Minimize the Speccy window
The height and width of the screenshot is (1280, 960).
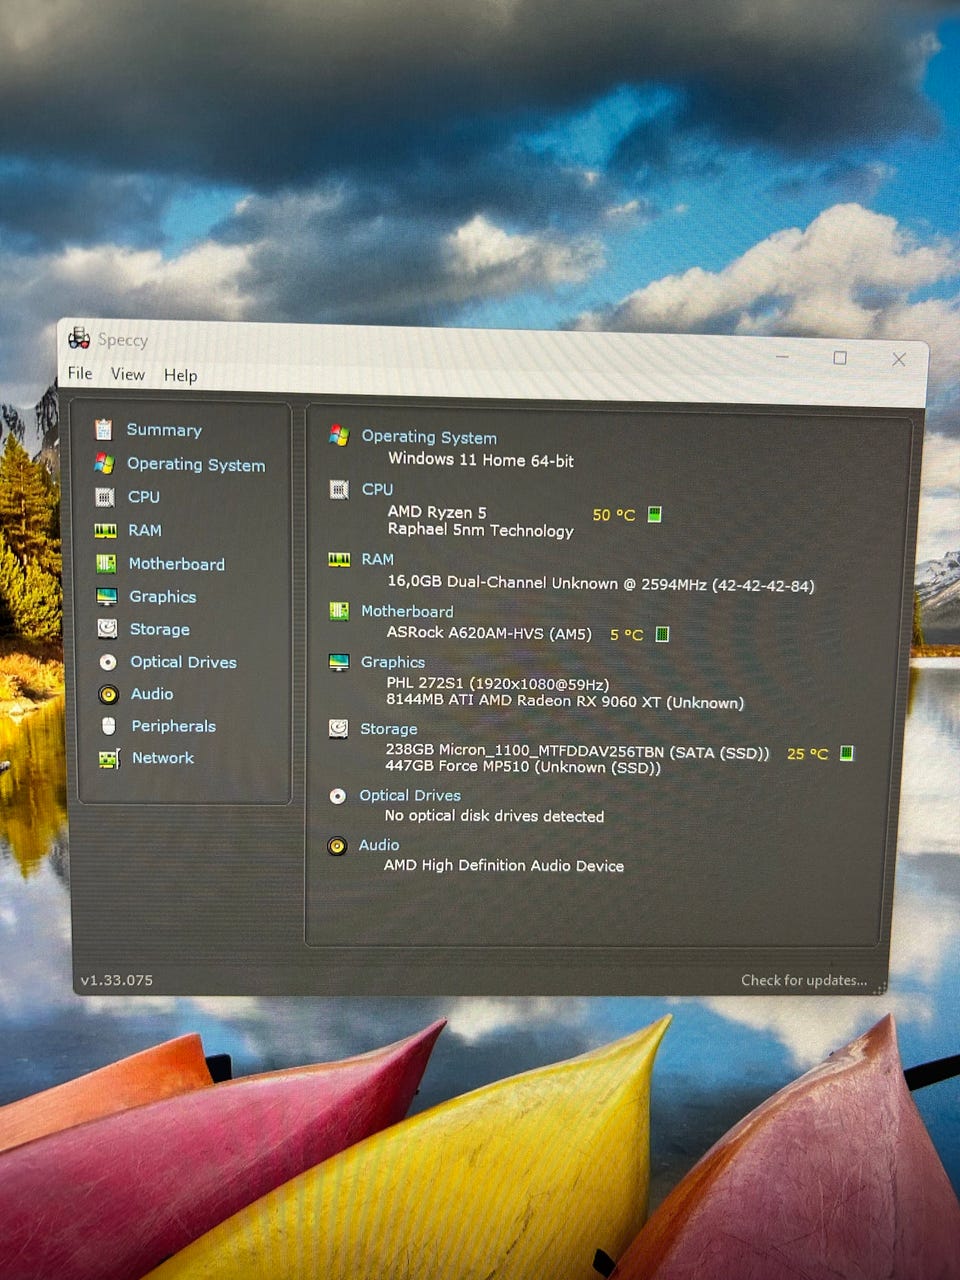[x=782, y=356]
